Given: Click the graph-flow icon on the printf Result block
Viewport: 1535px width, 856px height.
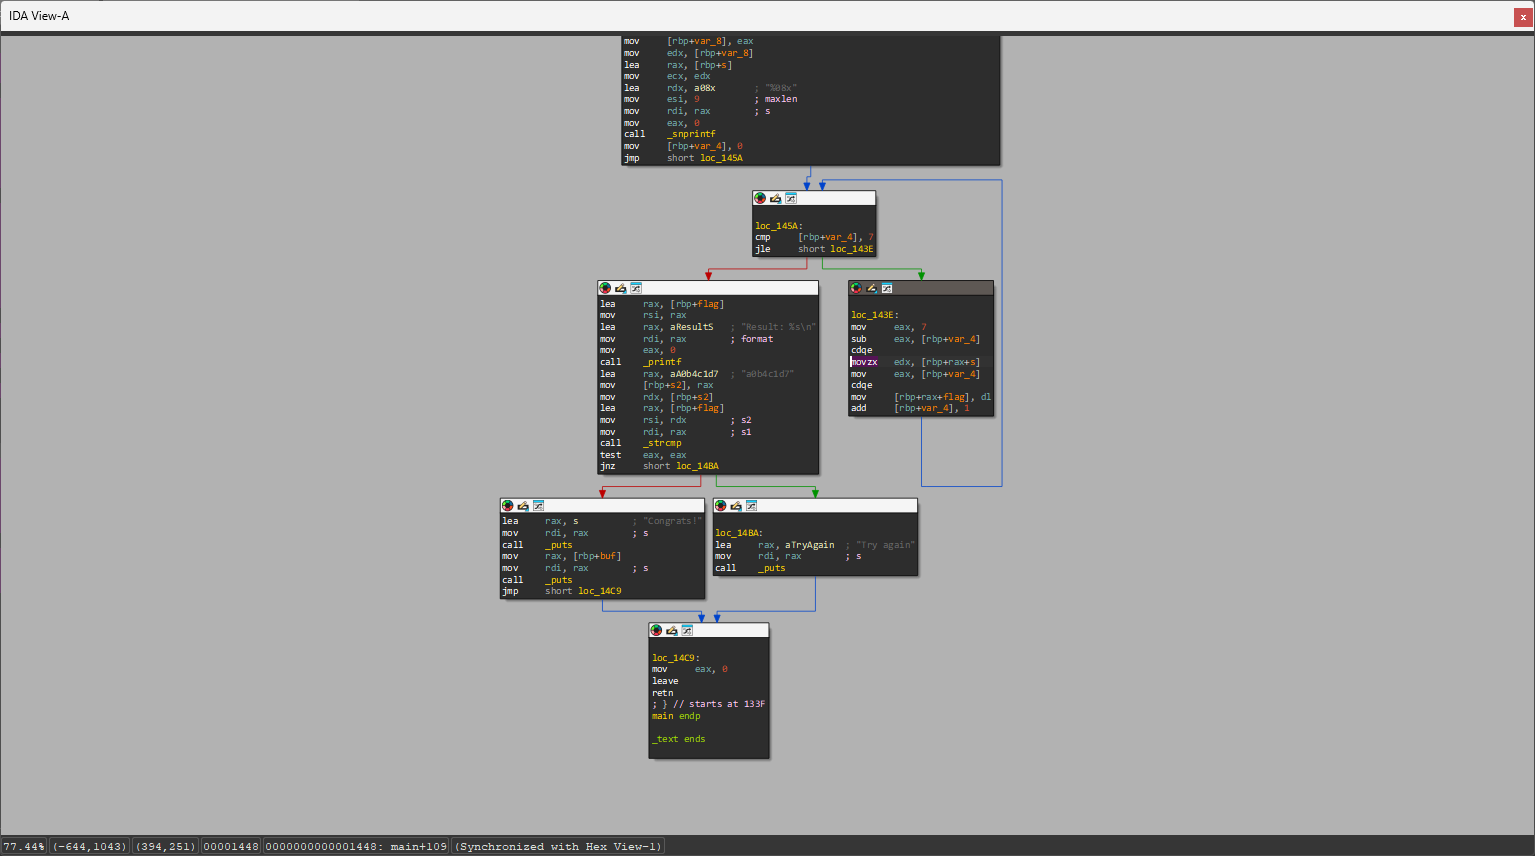Looking at the screenshot, I should [x=636, y=288].
